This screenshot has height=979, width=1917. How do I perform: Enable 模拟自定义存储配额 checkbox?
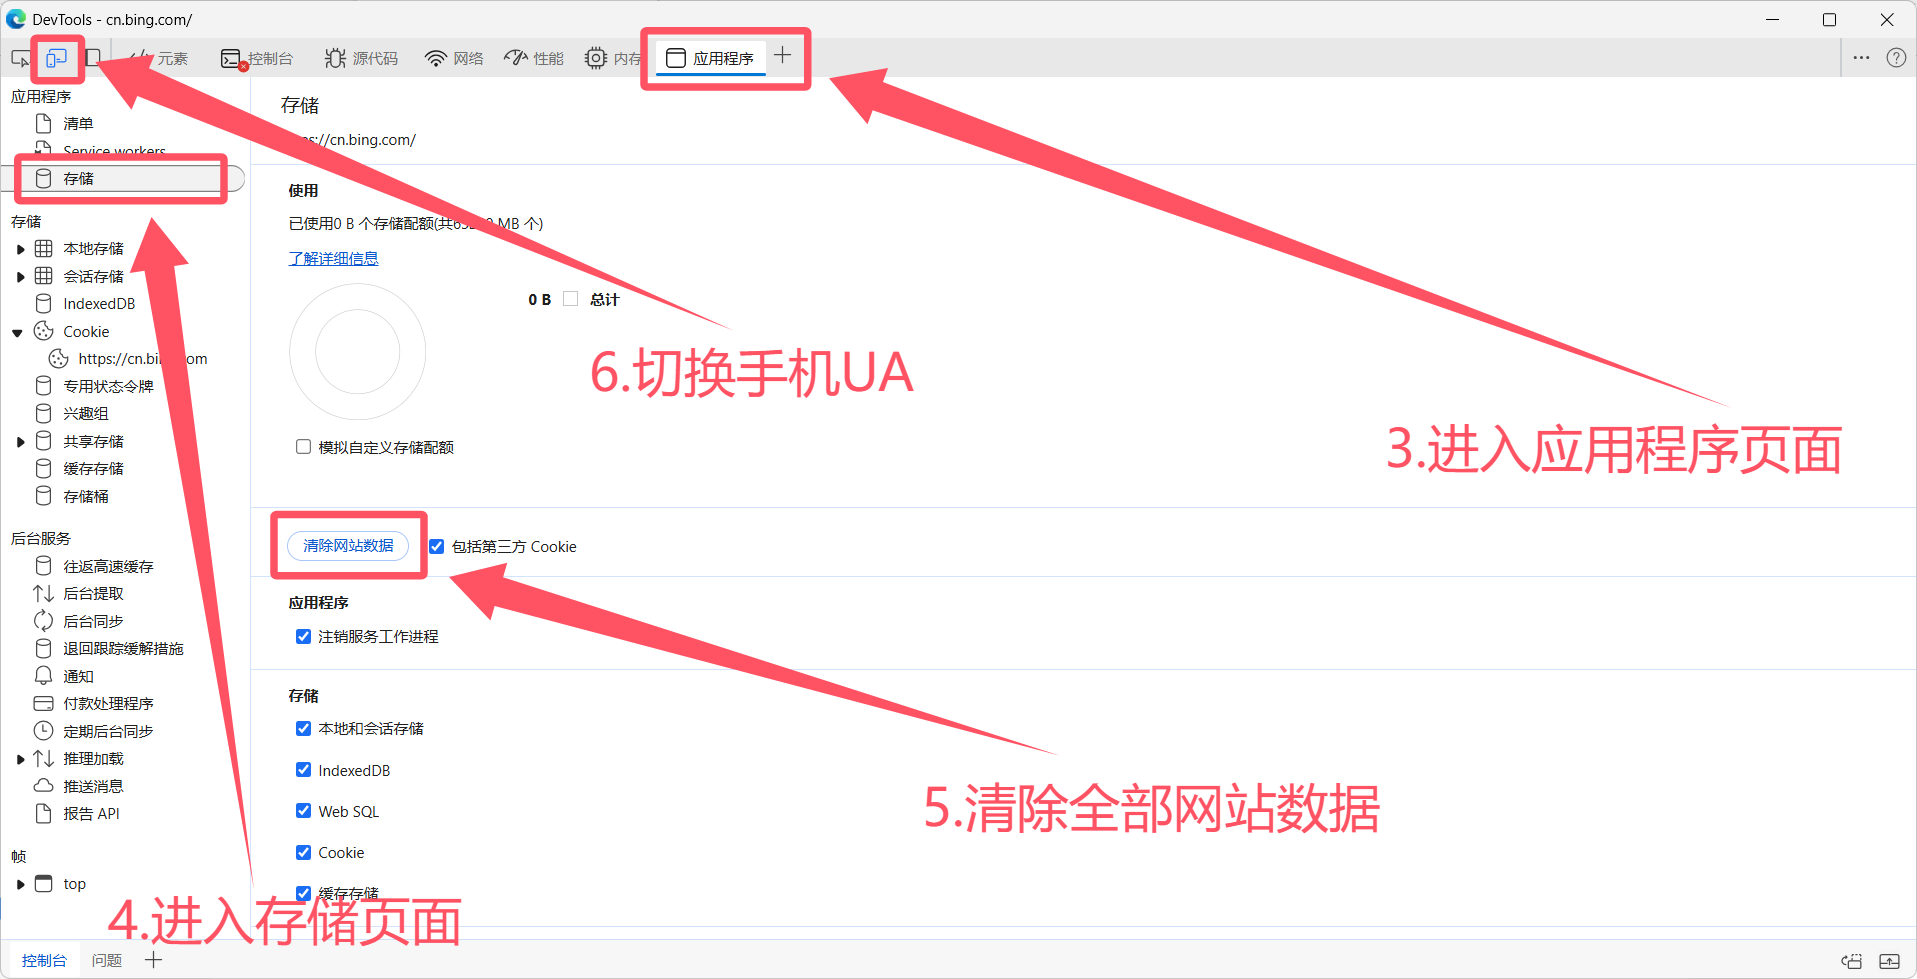coord(303,447)
